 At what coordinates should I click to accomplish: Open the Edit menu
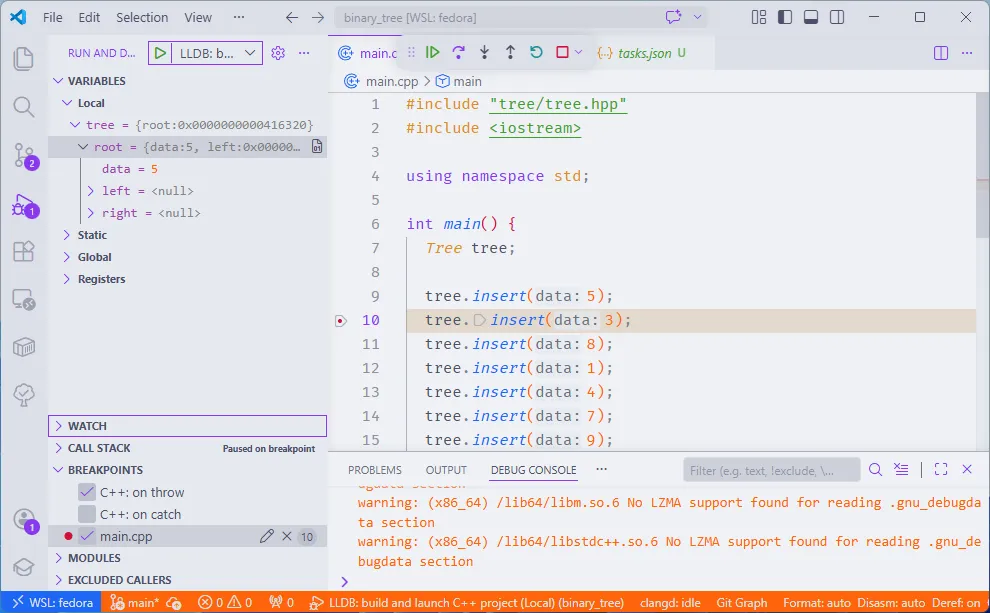89,17
